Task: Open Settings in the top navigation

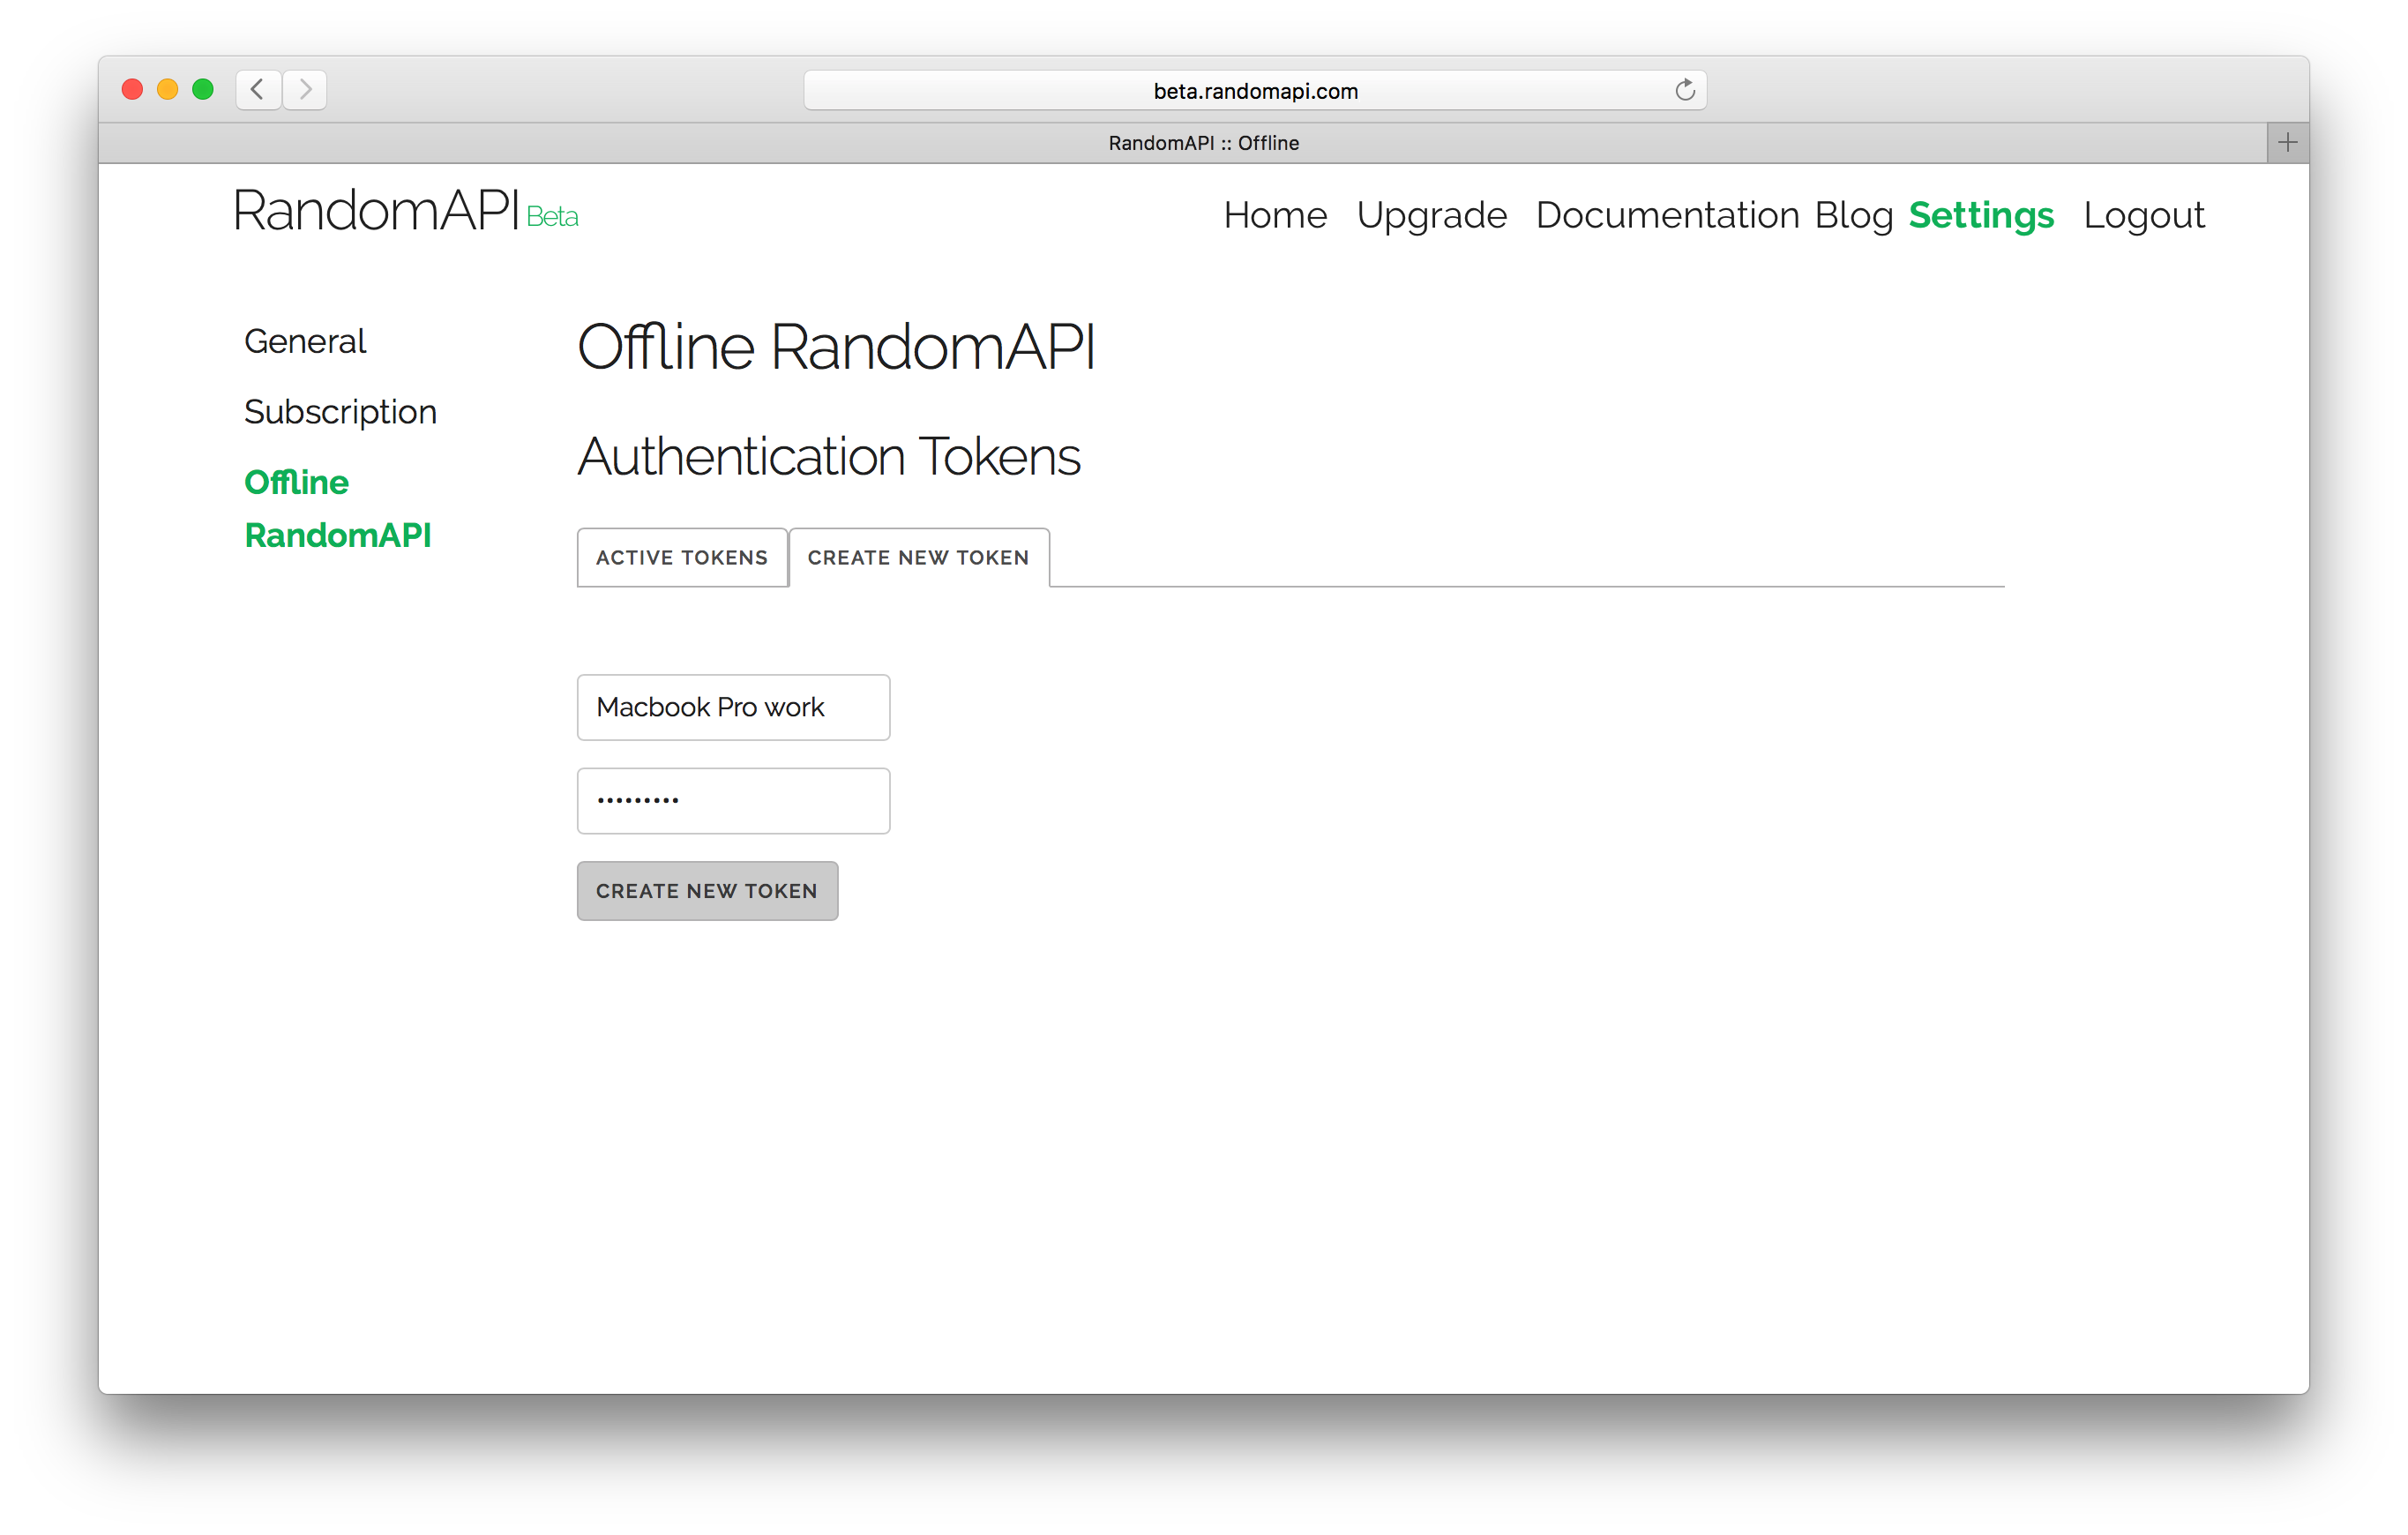Action: 1980,216
